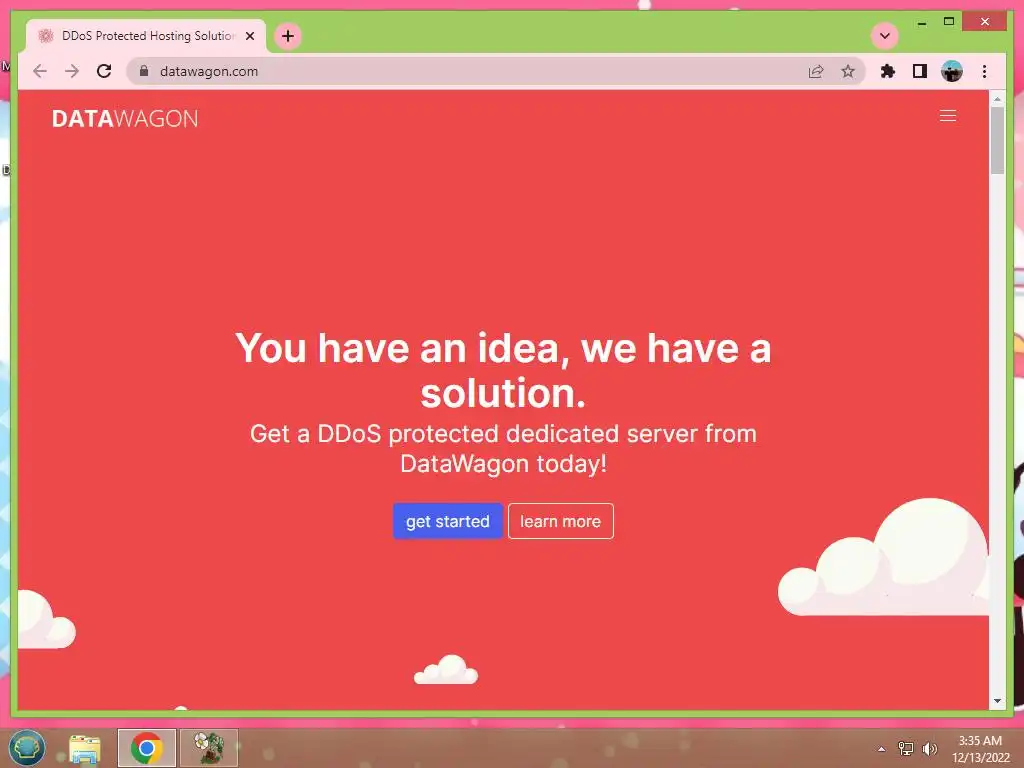Click the DATAWAGON logo
This screenshot has height=768, width=1024.
pos(125,119)
